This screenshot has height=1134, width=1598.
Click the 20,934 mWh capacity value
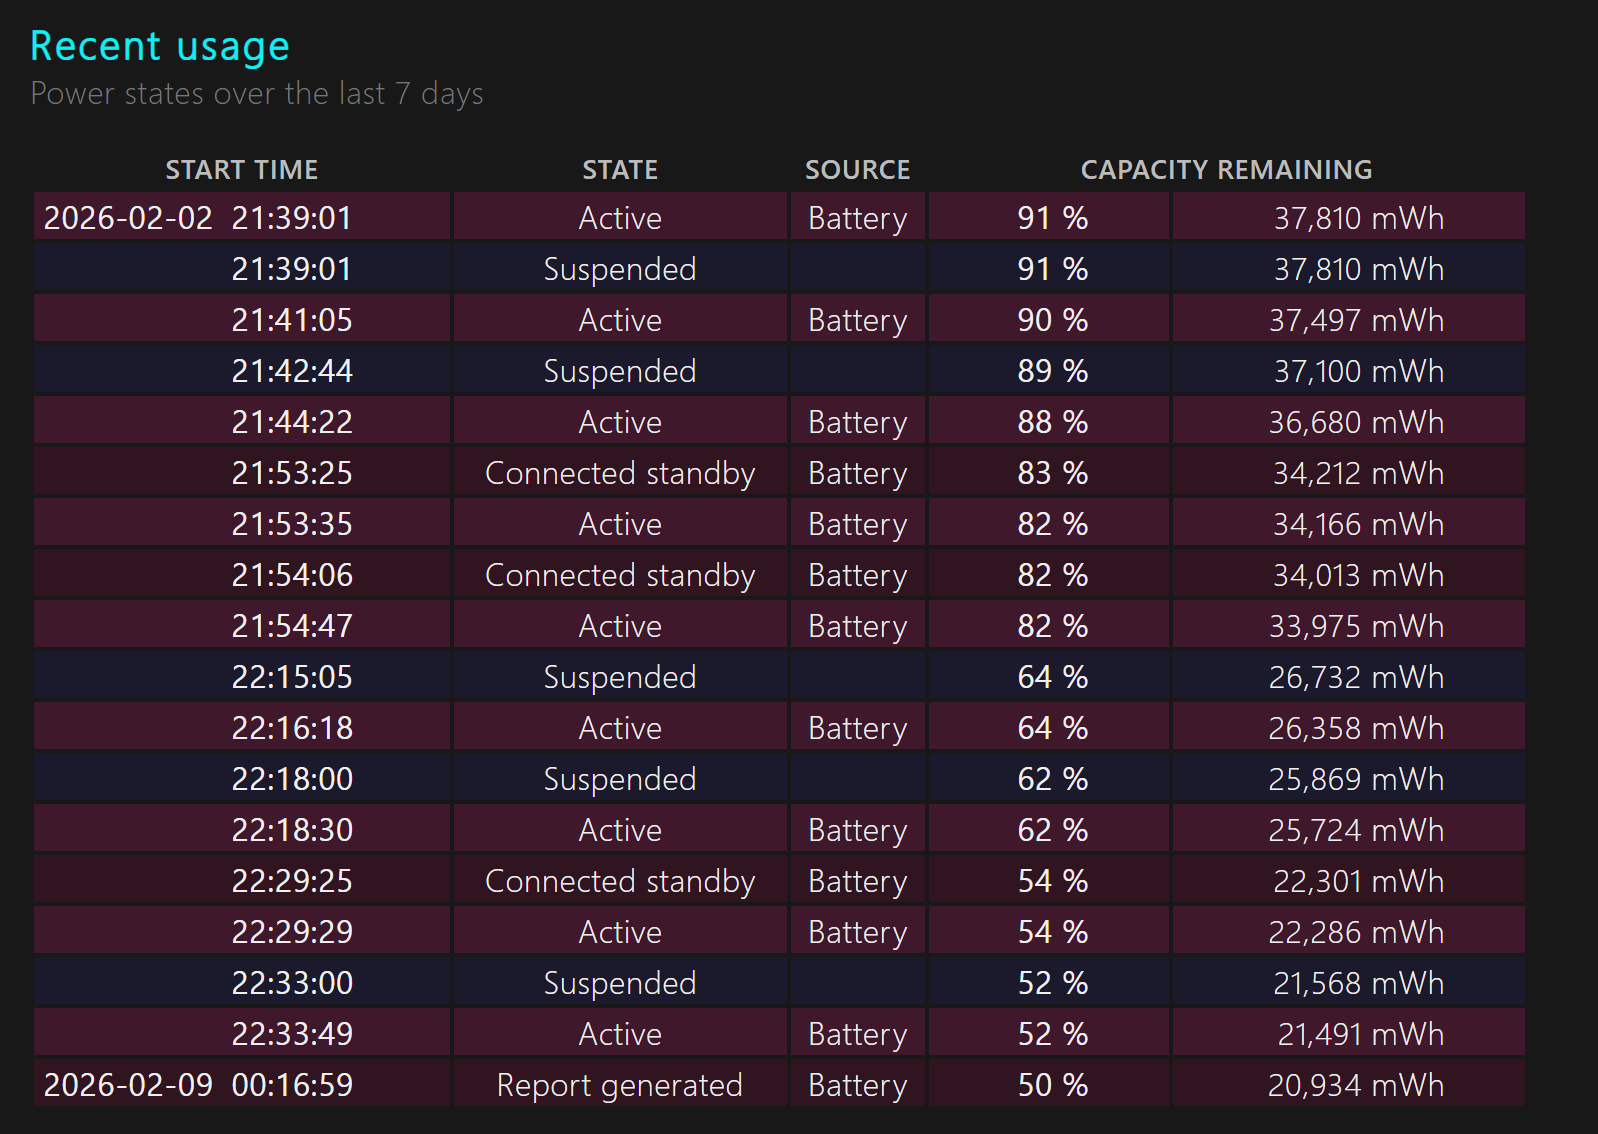point(1356,1085)
